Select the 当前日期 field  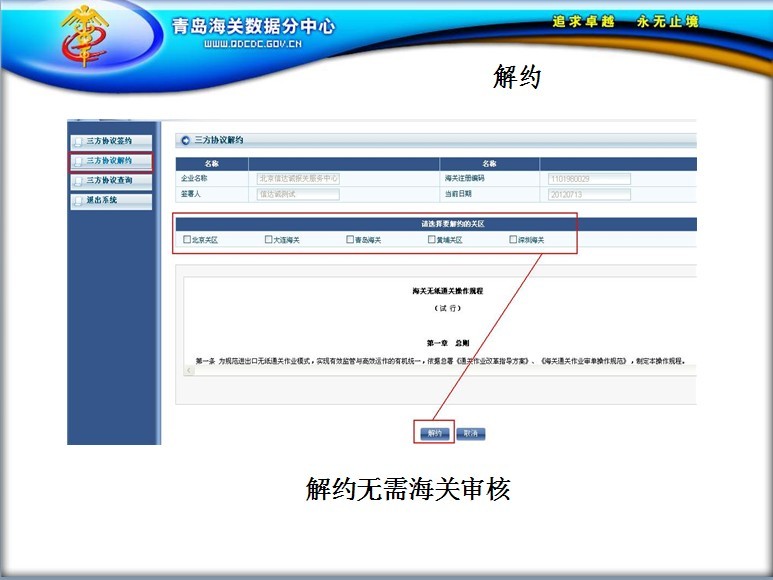pyautogui.click(x=589, y=194)
